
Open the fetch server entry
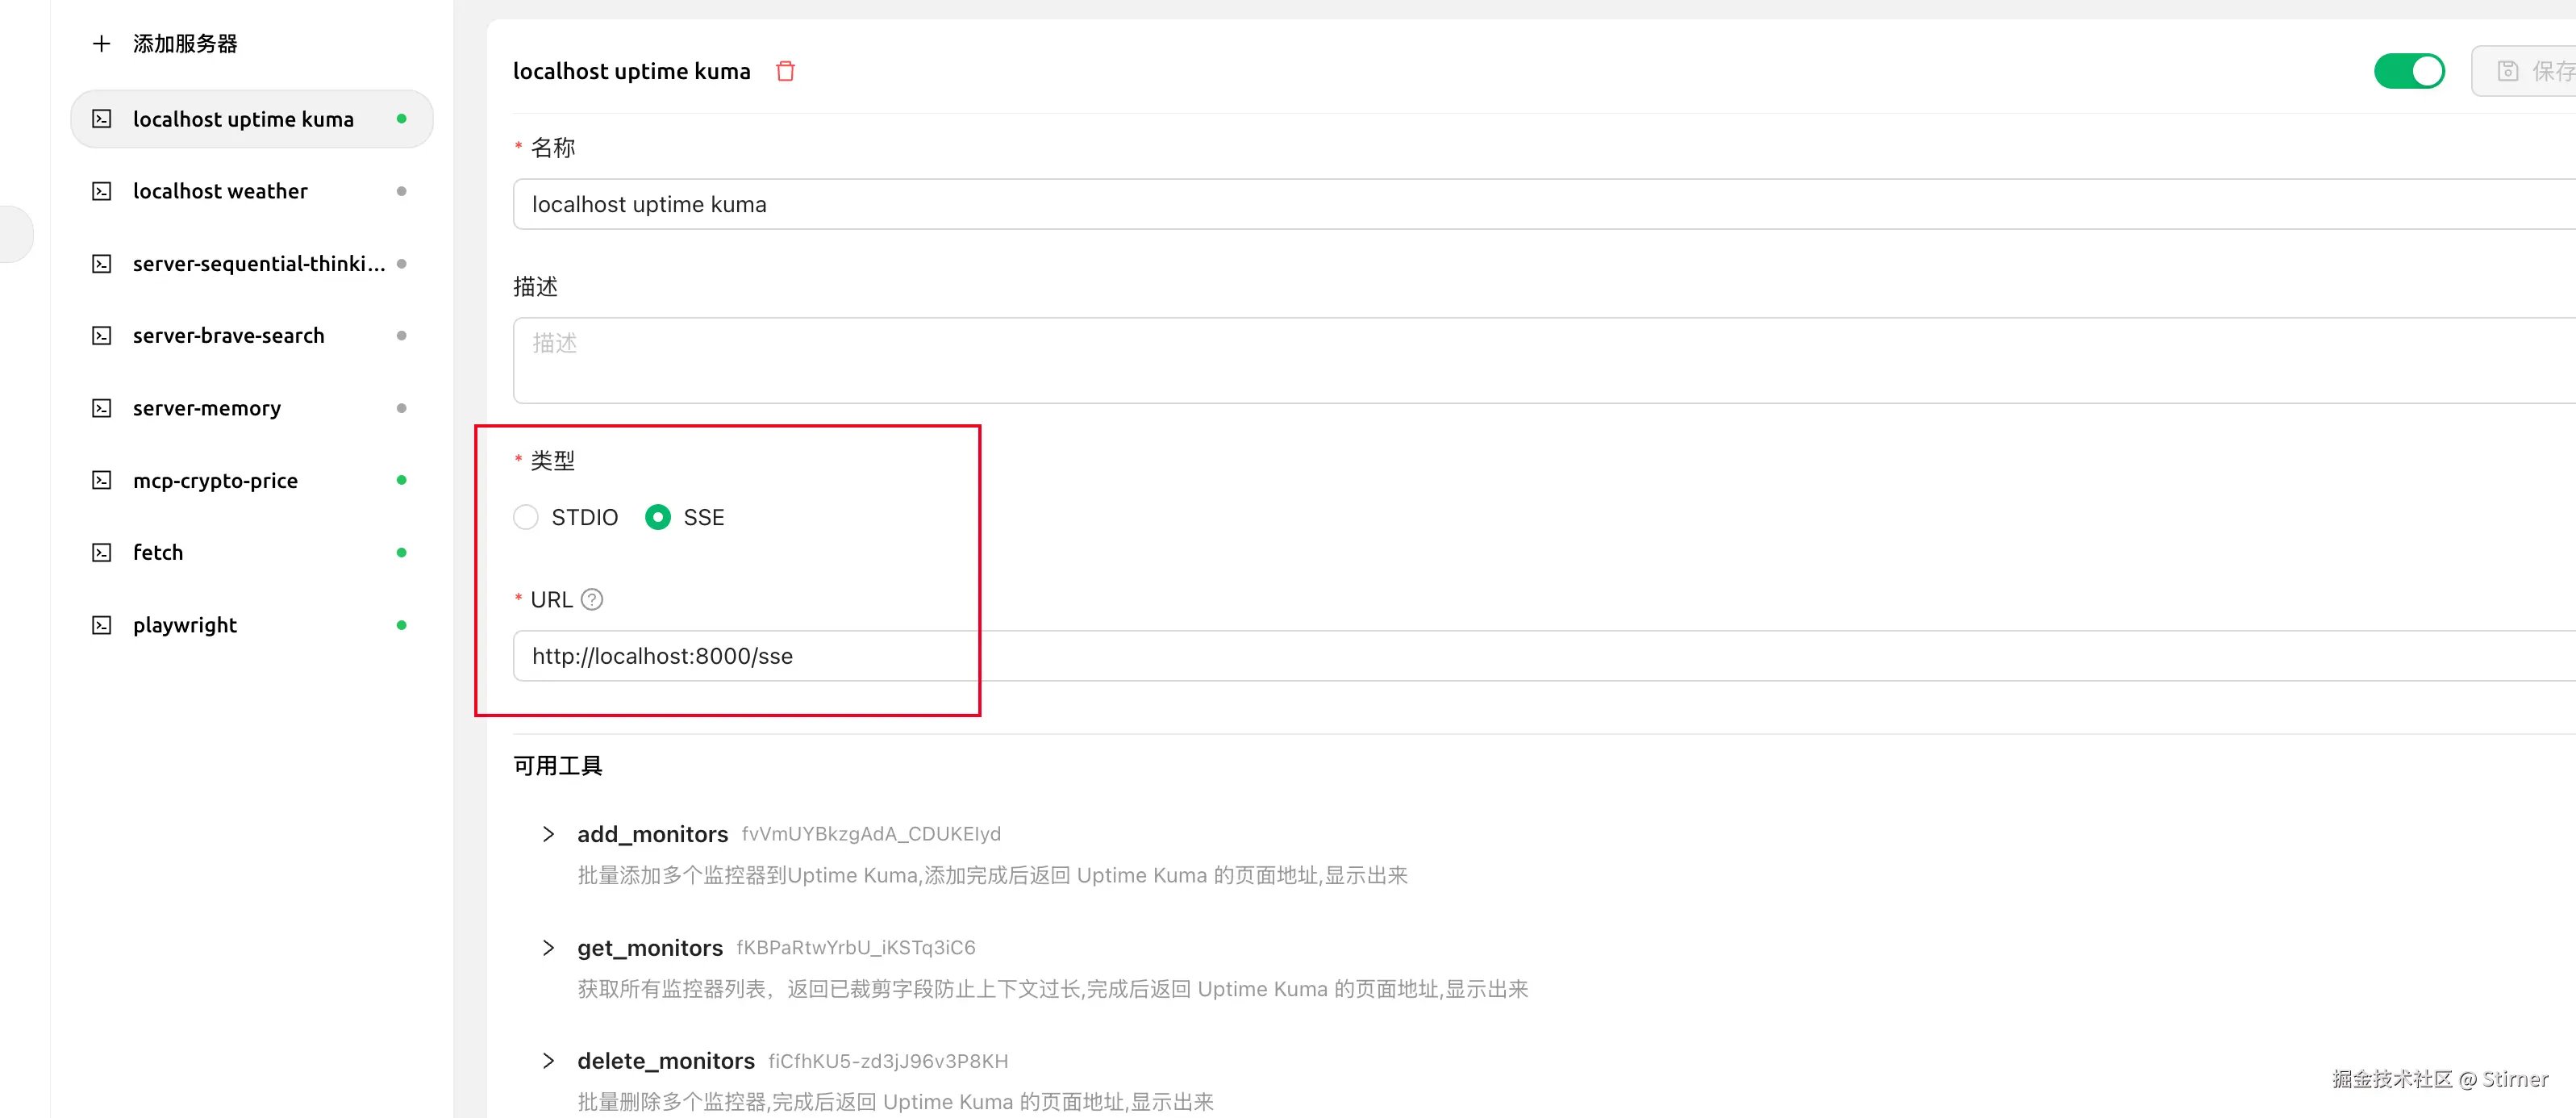coord(158,552)
